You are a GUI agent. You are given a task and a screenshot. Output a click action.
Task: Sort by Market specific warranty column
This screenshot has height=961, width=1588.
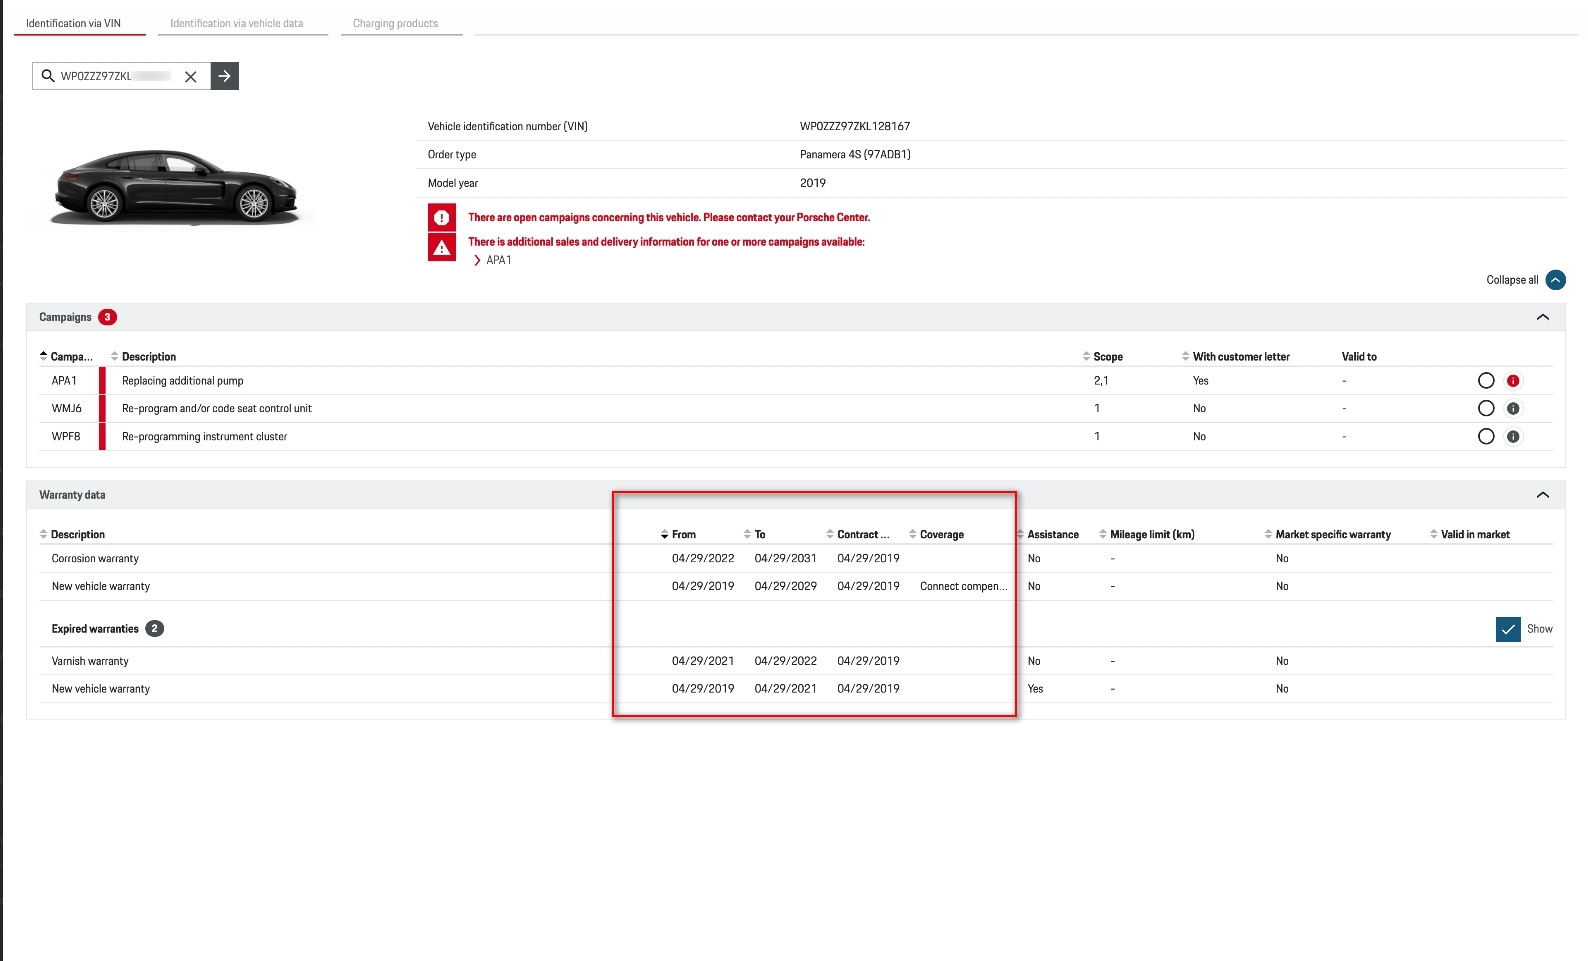tap(1327, 535)
